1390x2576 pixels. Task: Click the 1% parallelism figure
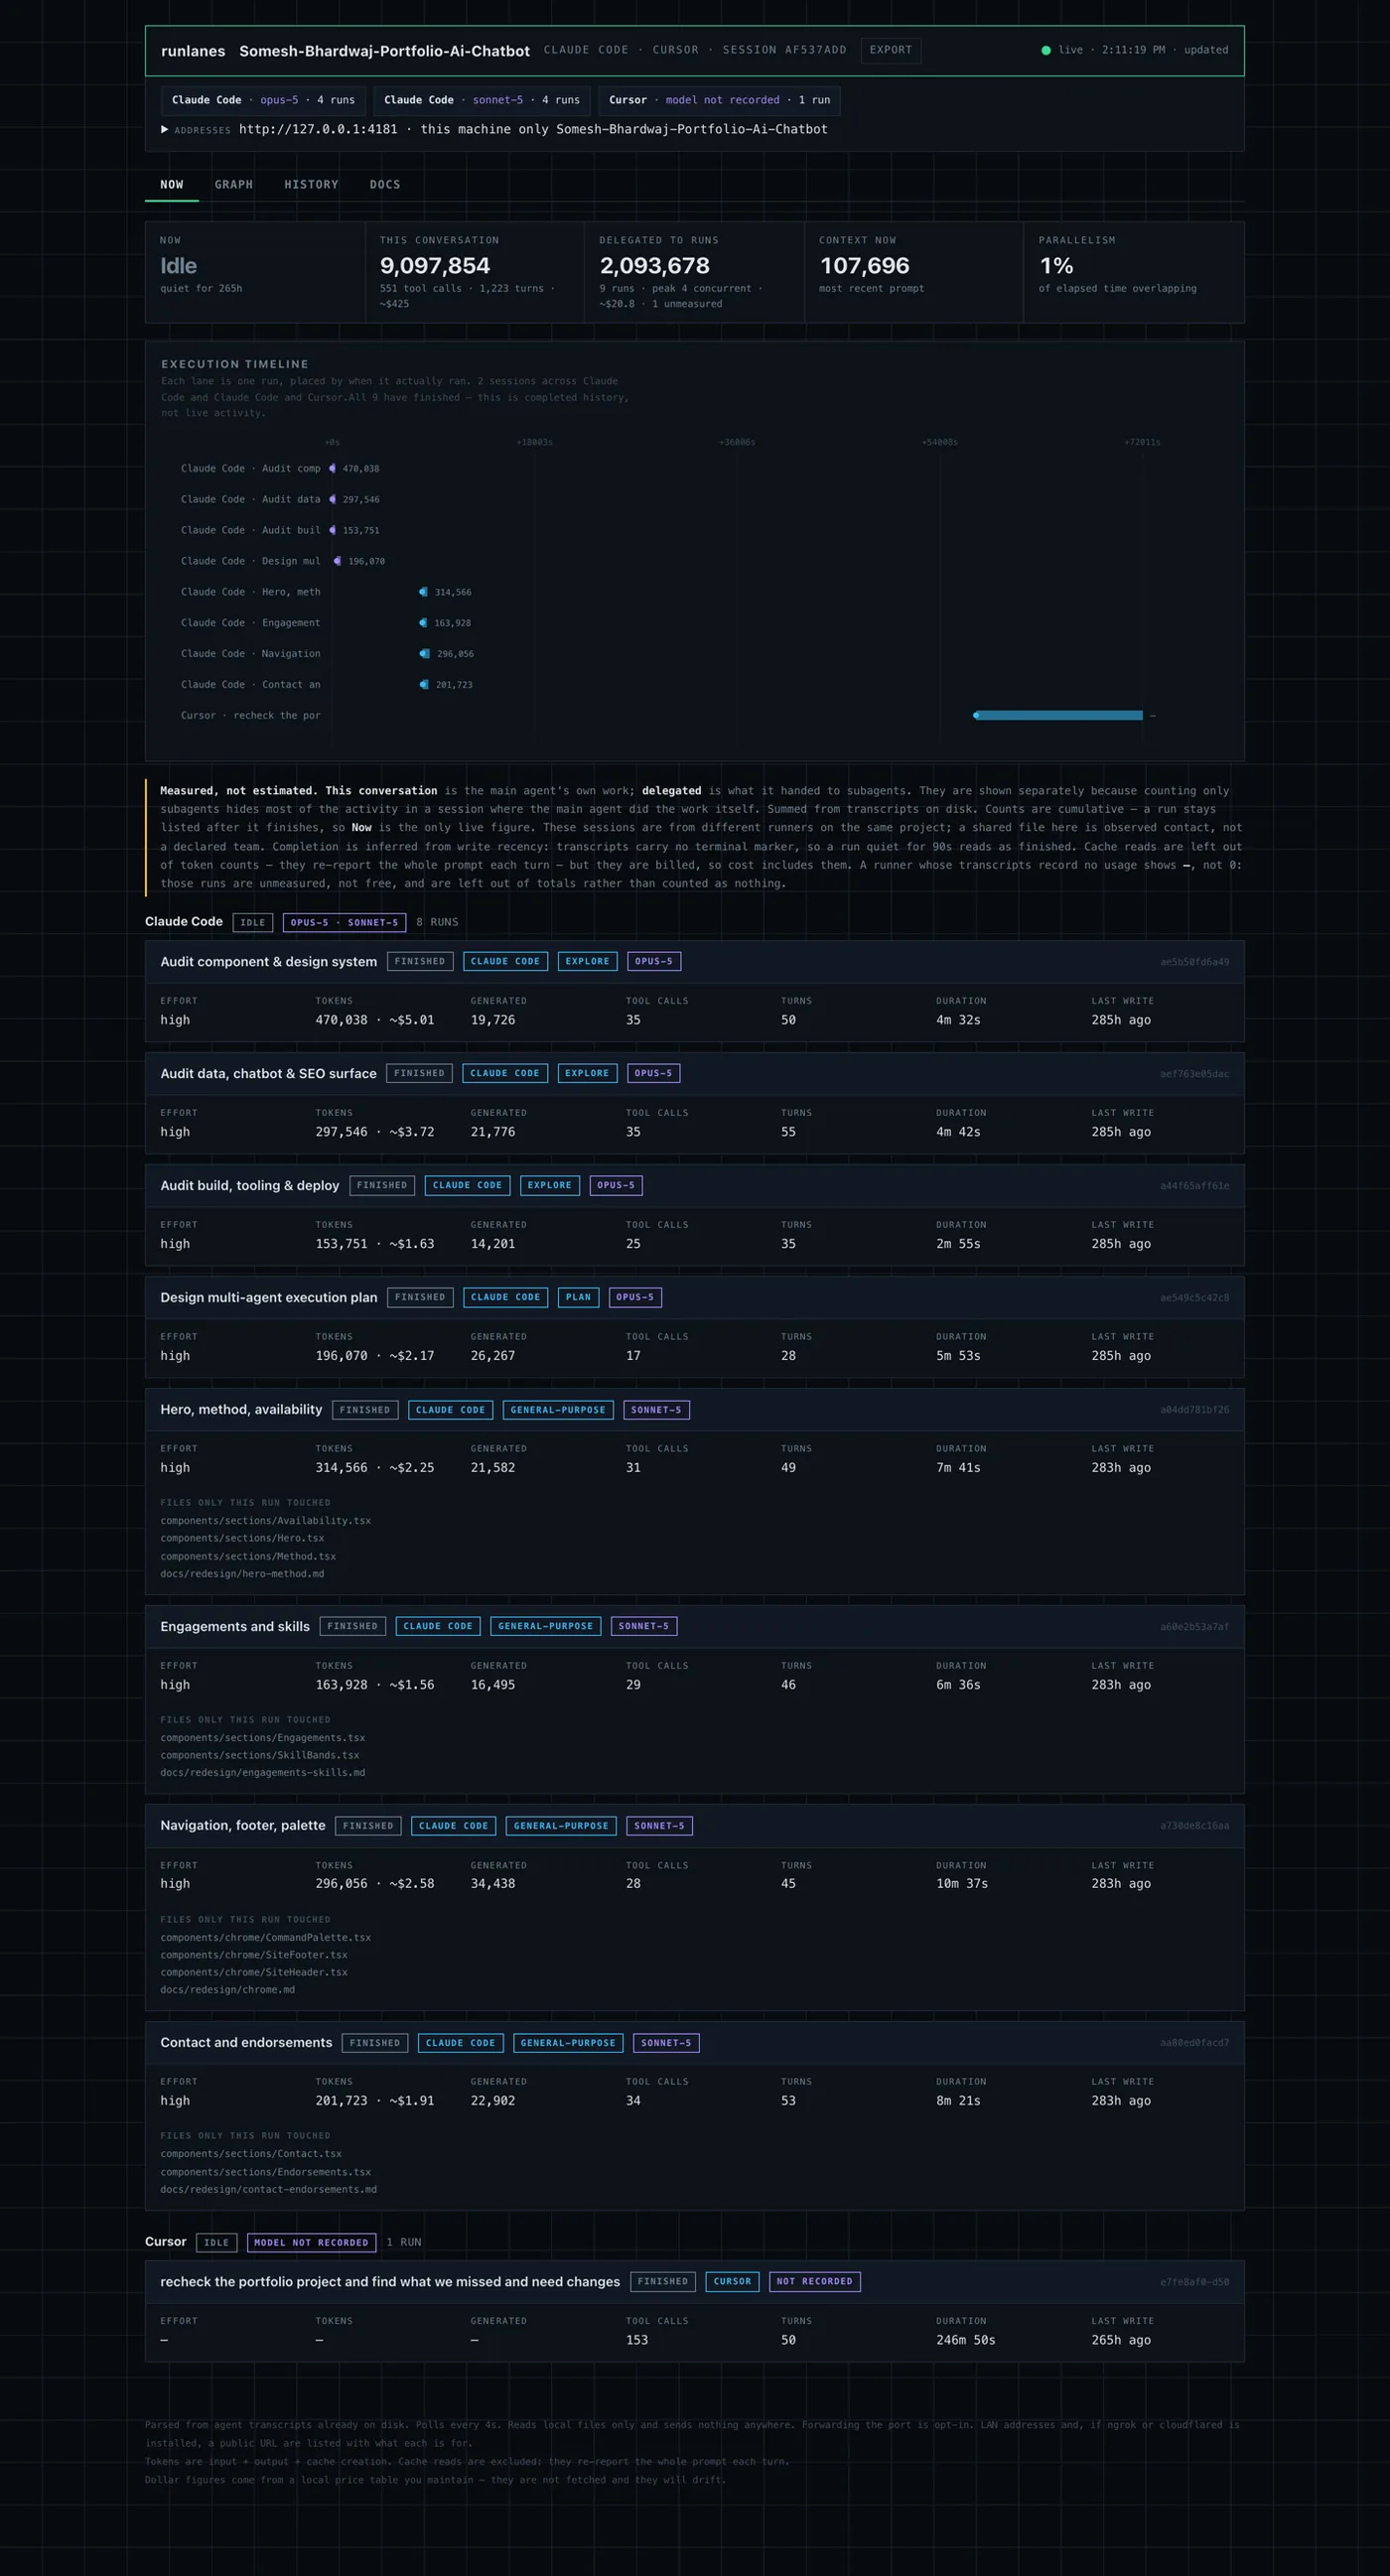pos(1056,266)
